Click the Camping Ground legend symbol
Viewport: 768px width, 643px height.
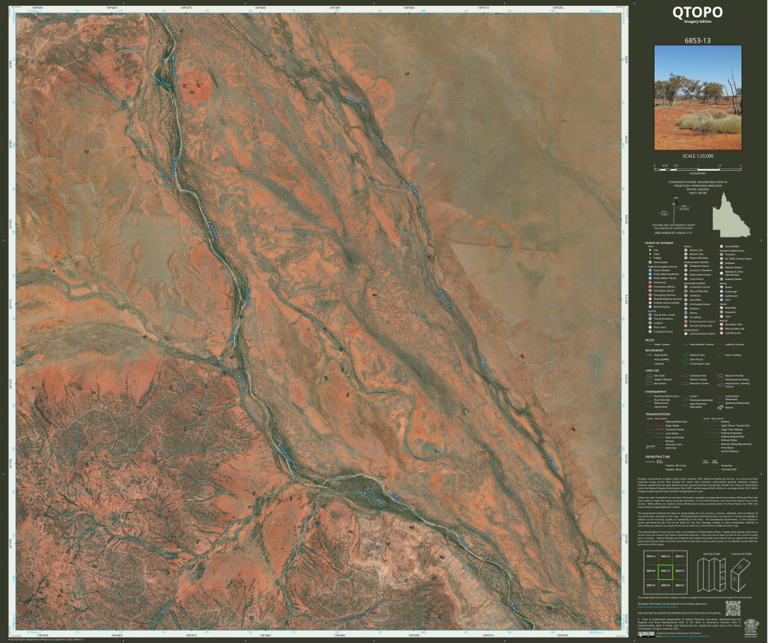click(650, 332)
